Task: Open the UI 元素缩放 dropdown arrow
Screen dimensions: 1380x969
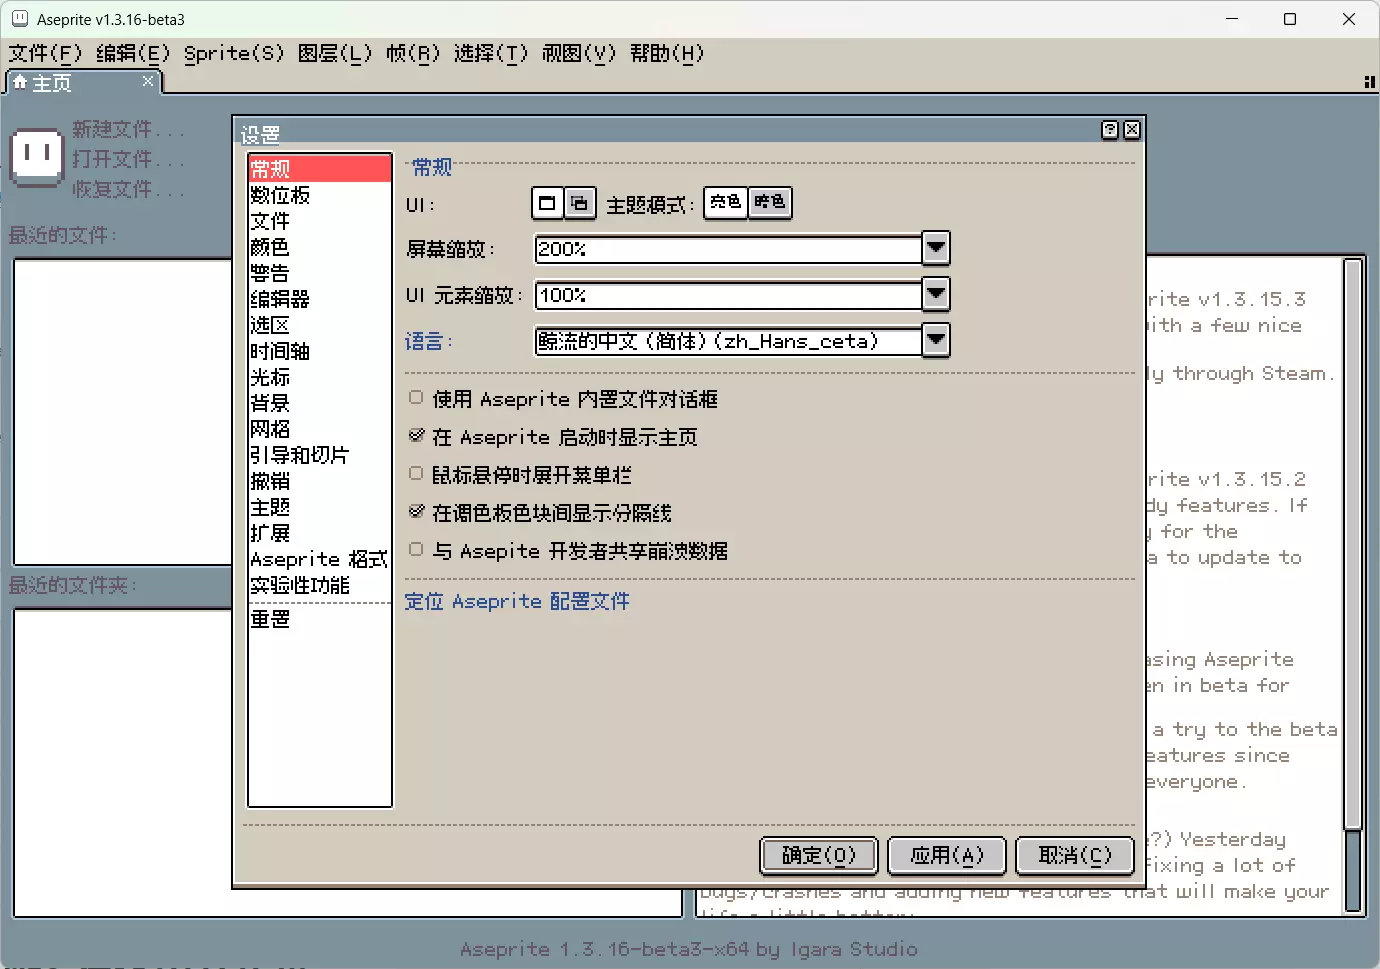Action: click(936, 294)
